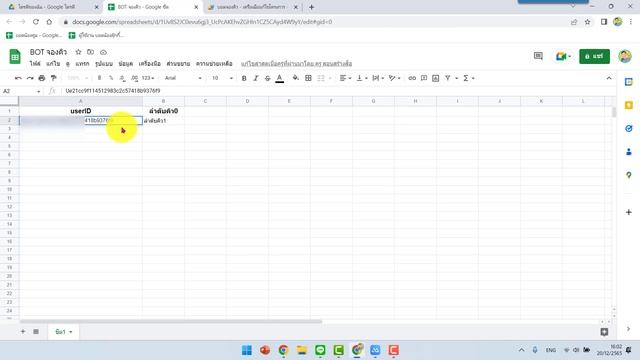The height and width of the screenshot is (360, 640).
Task: Click the merge cells icon
Action: (321, 78)
